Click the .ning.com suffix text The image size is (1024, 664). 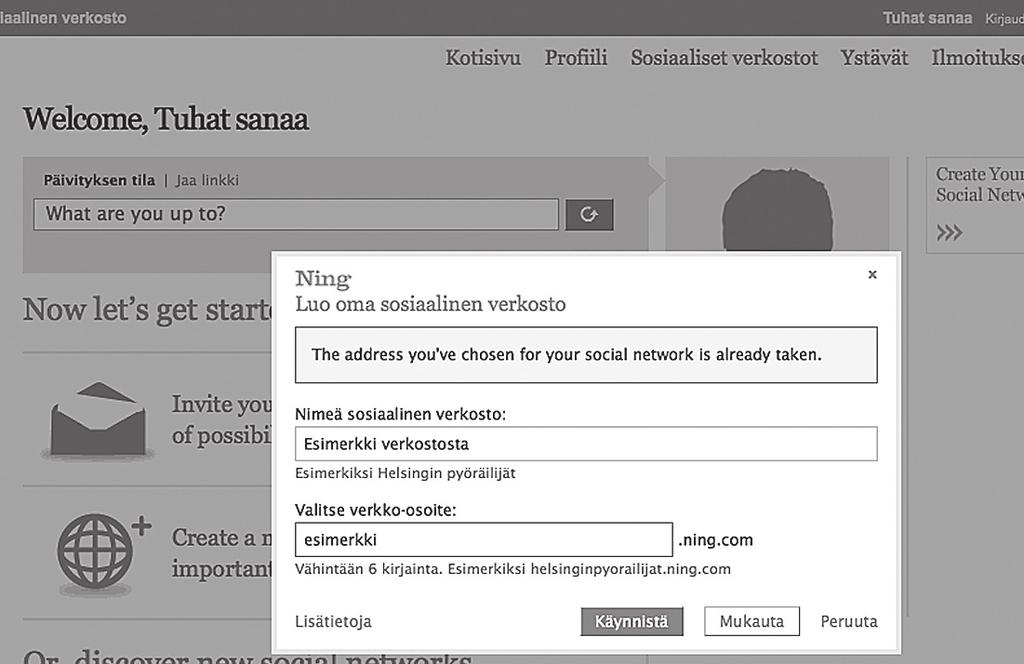coord(716,540)
